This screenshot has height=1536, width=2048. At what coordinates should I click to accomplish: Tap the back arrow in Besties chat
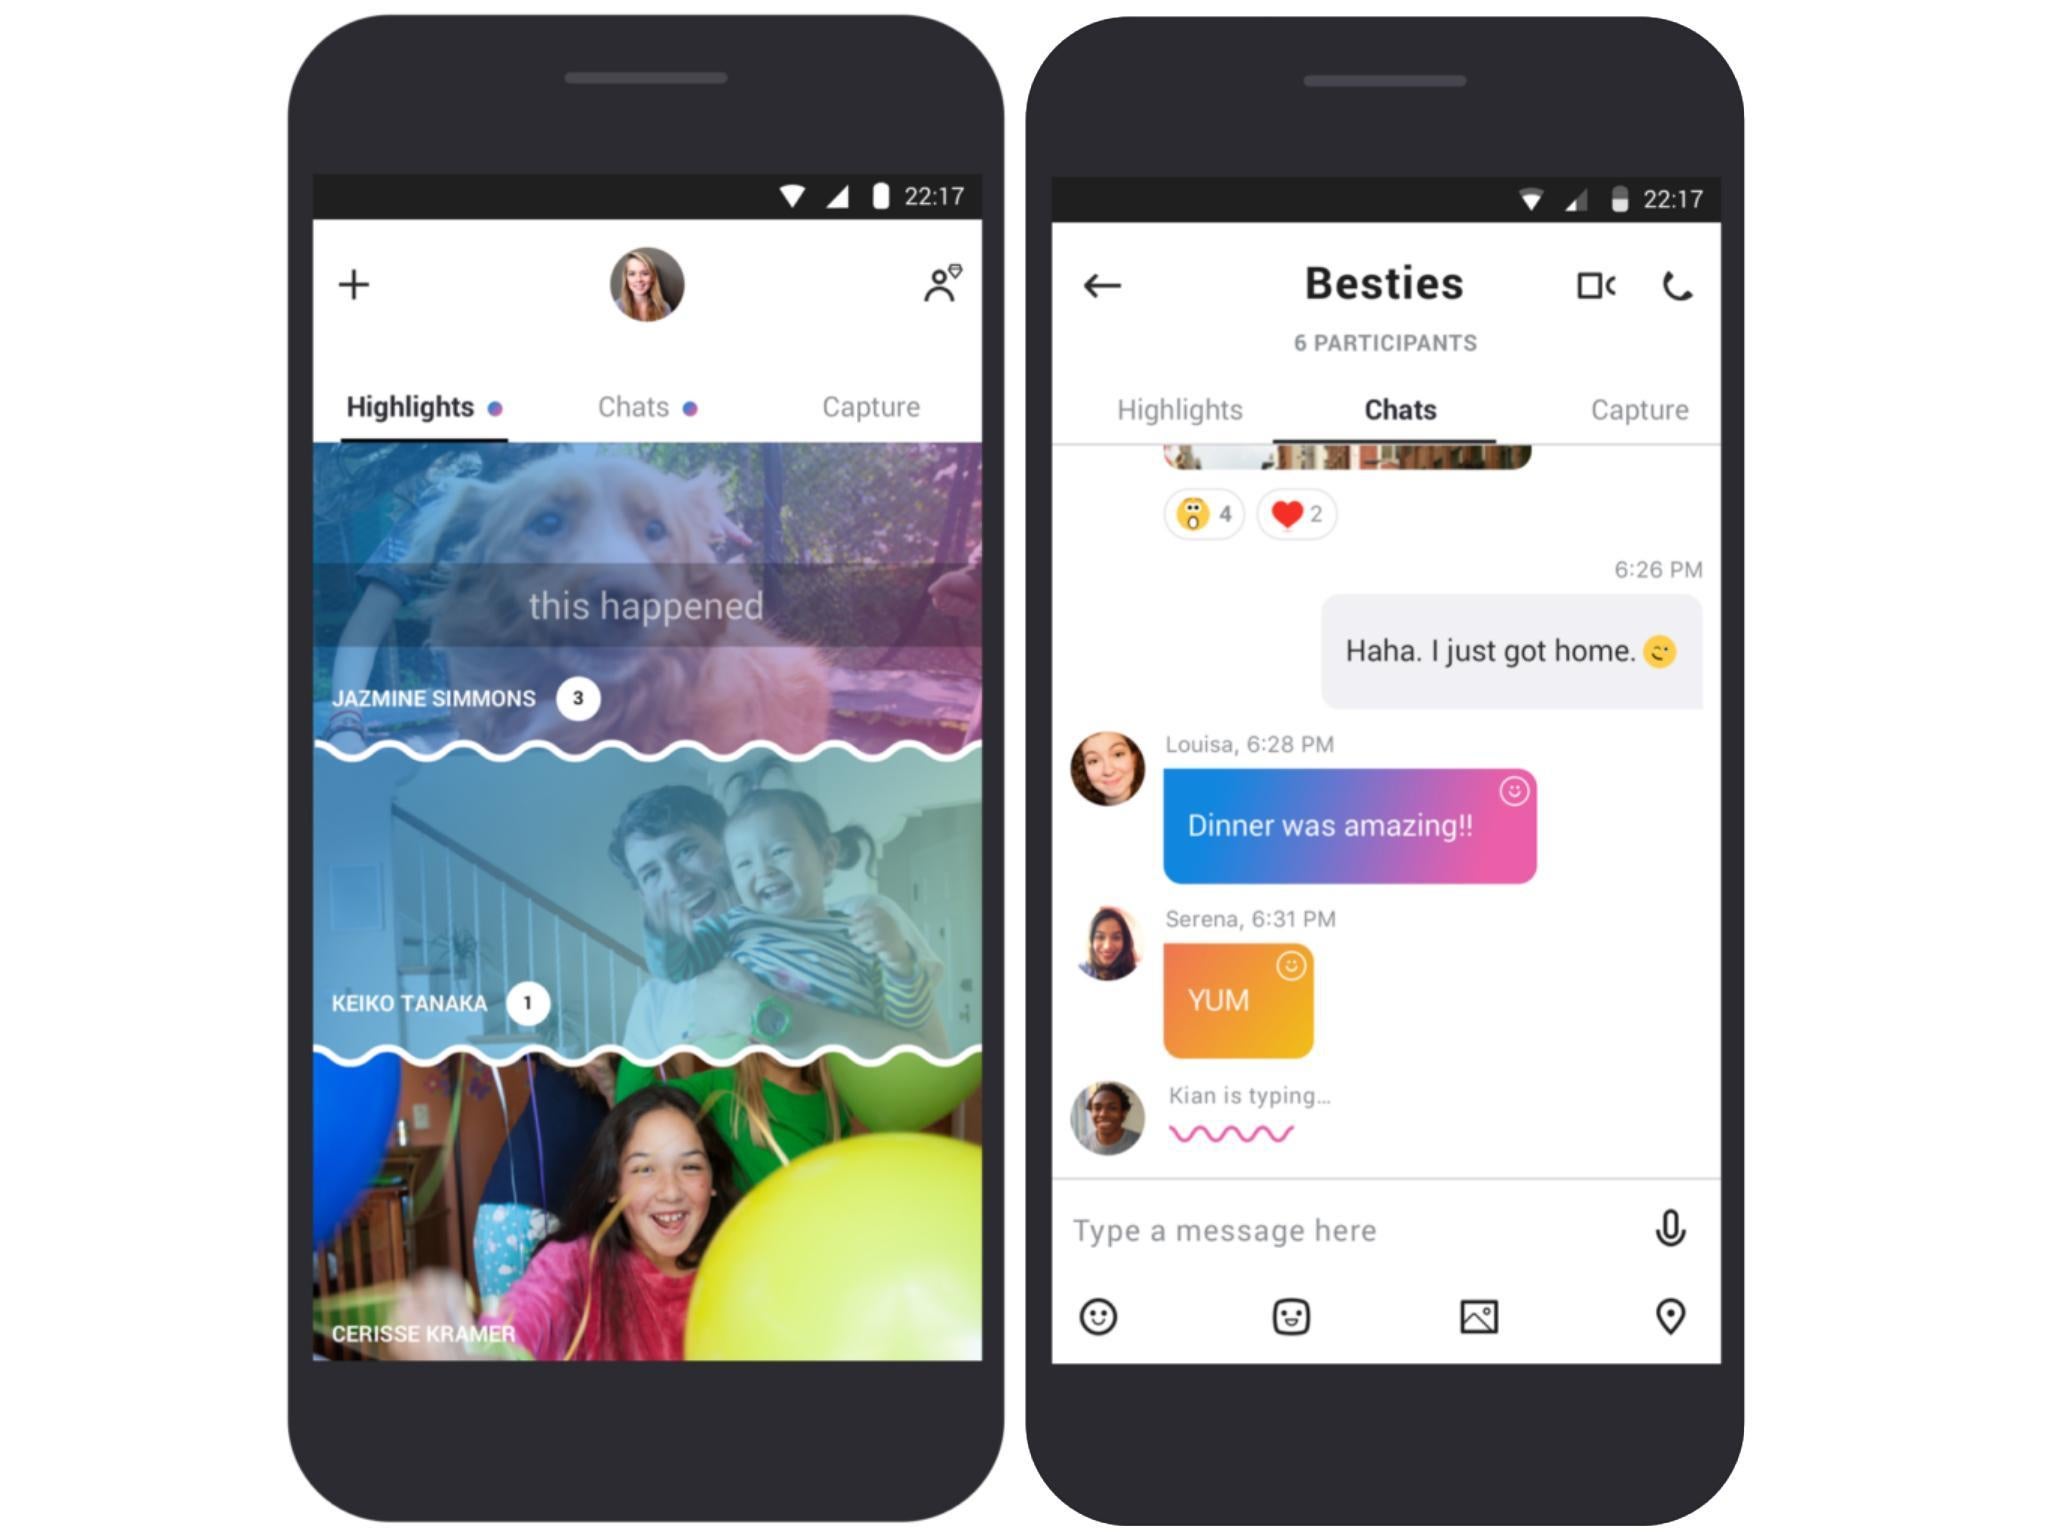point(1101,284)
